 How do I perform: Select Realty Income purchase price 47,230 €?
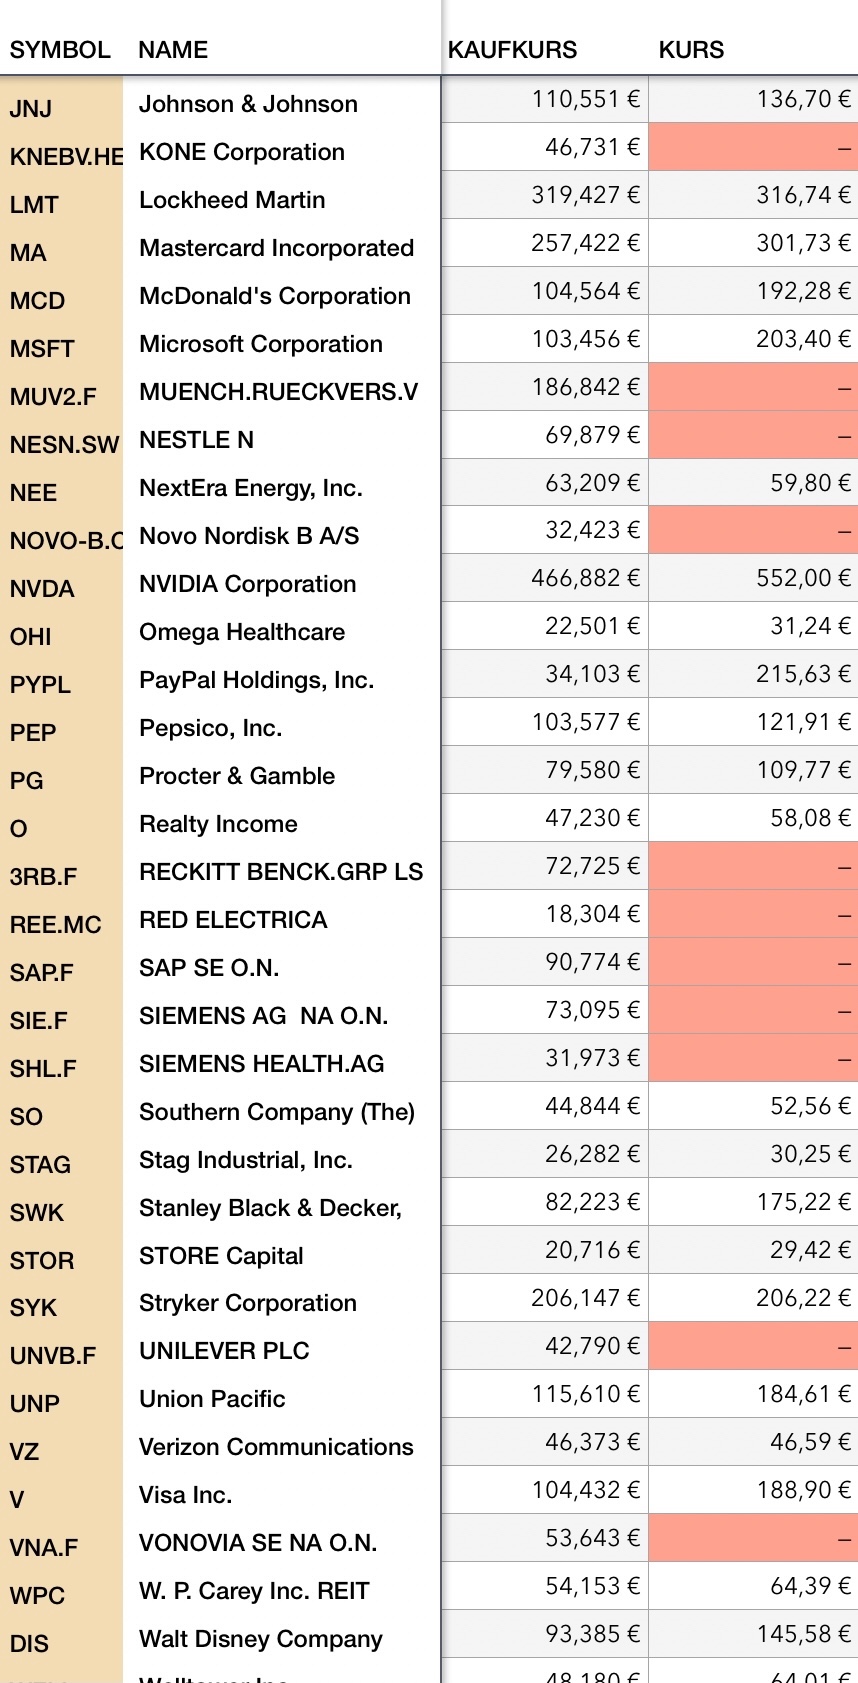[x=592, y=818]
